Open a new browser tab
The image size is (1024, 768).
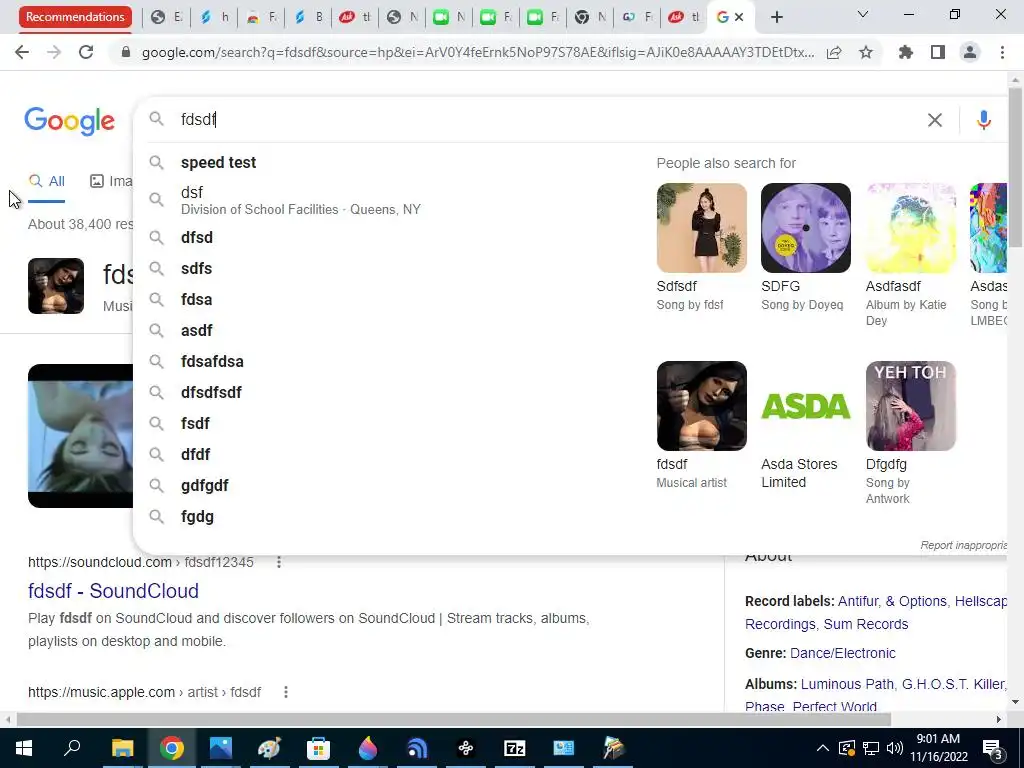[776, 17]
